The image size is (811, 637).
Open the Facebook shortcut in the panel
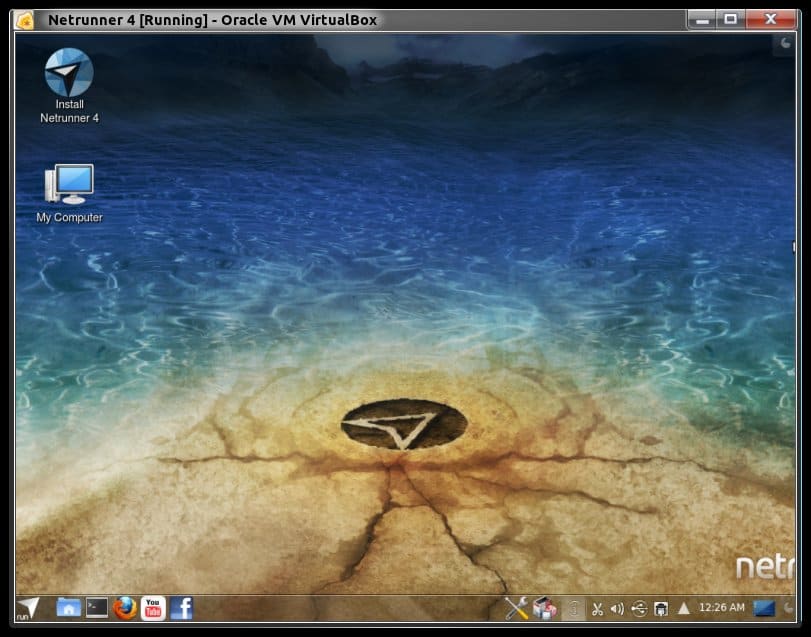pyautogui.click(x=181, y=607)
